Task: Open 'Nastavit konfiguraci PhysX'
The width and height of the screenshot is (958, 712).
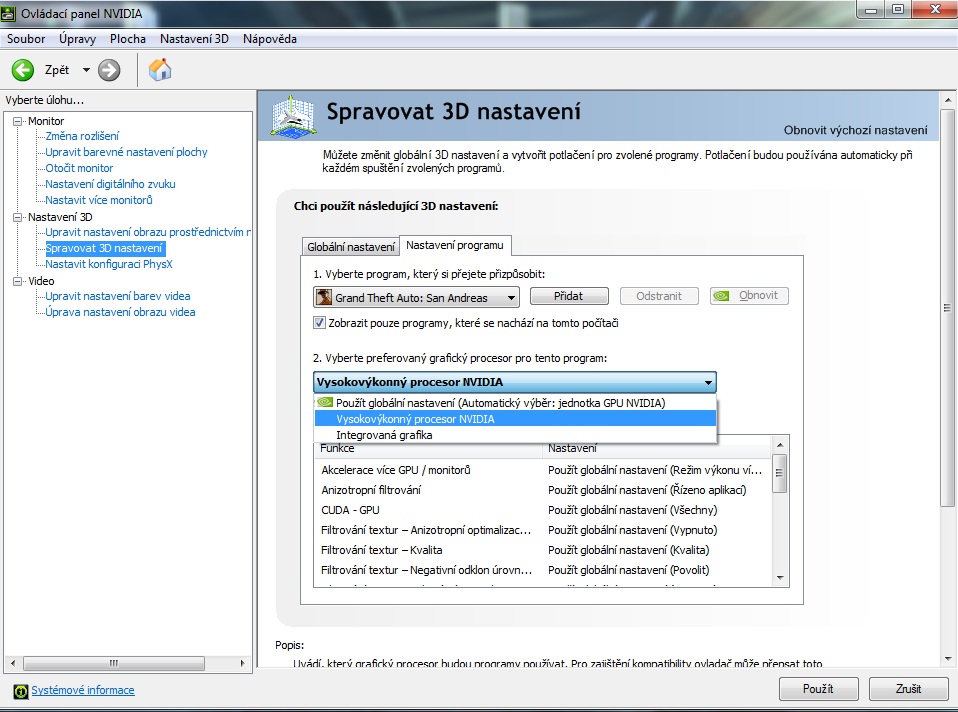Action: point(109,264)
